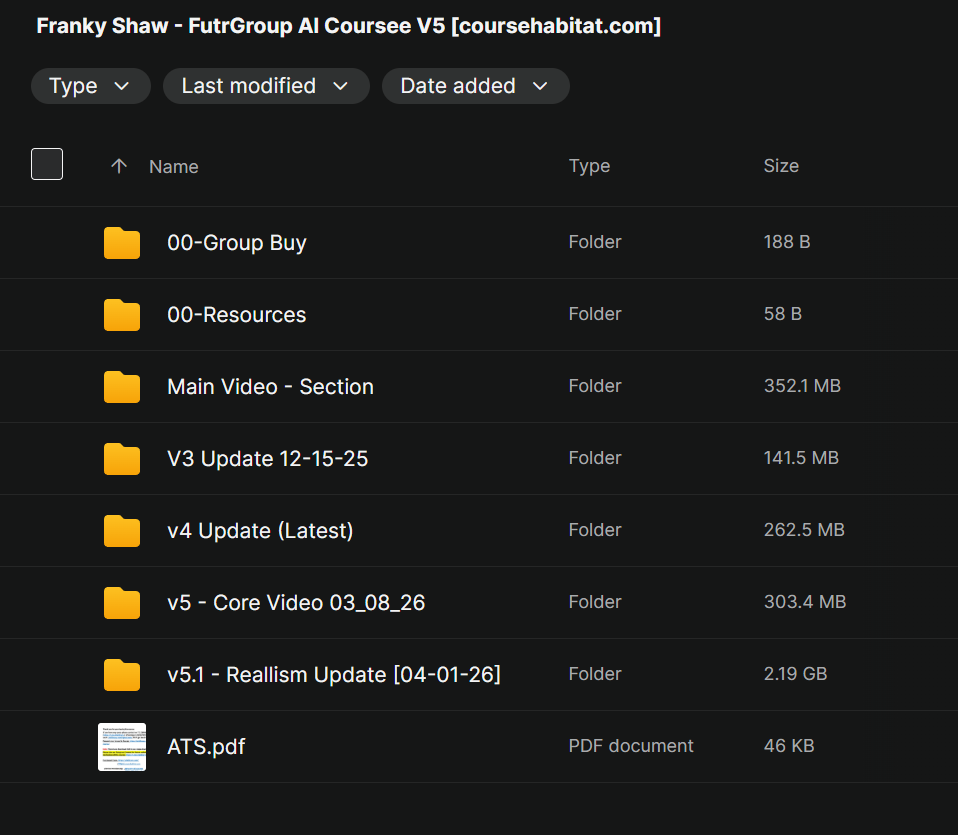958x835 pixels.
Task: Open the Type filter dropdown
Action: click(x=90, y=86)
